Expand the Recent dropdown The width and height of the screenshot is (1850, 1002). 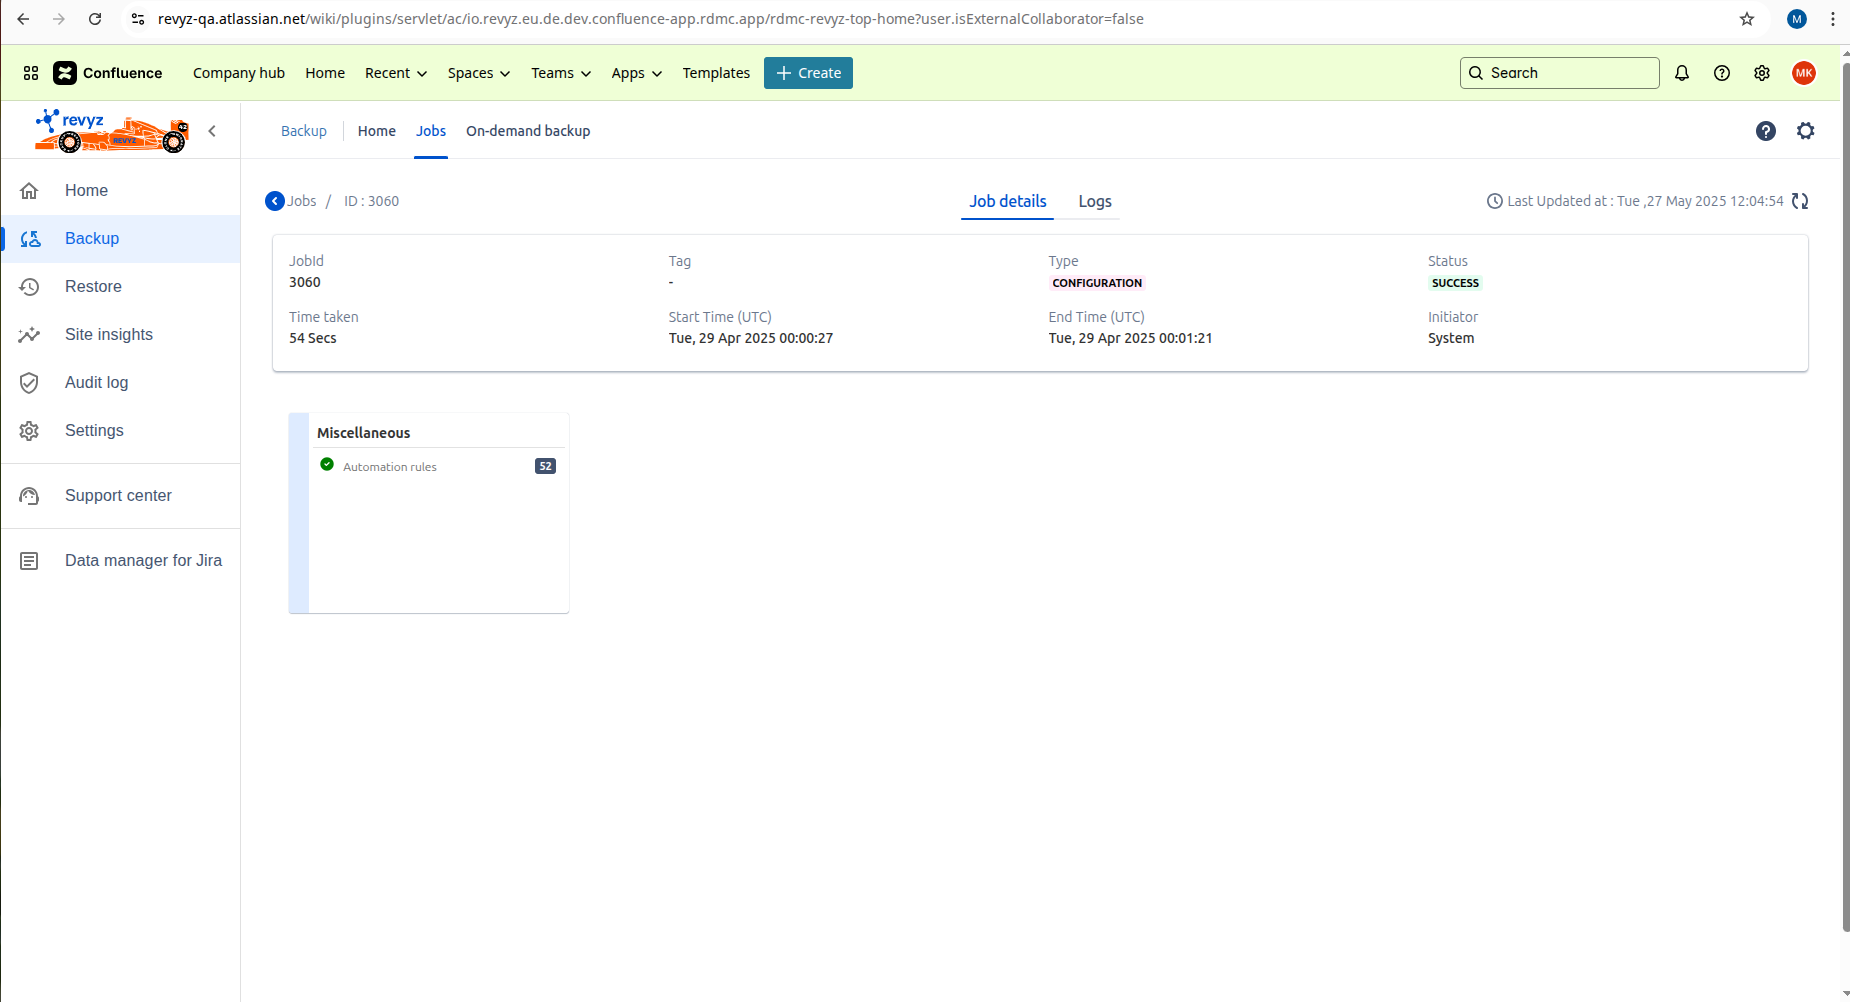[x=395, y=72]
